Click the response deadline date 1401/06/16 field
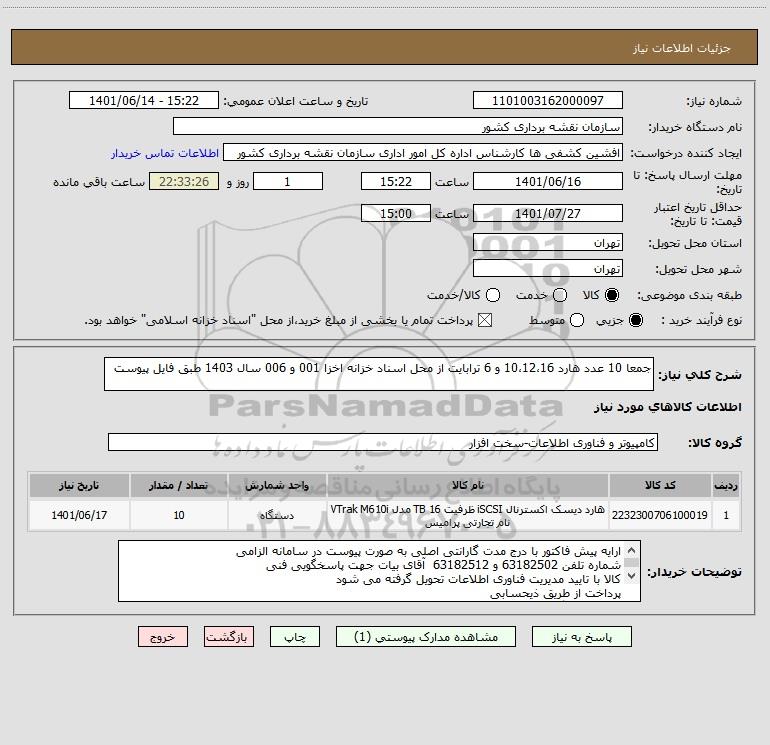Screen dimensions: 770x745 [x=548, y=181]
